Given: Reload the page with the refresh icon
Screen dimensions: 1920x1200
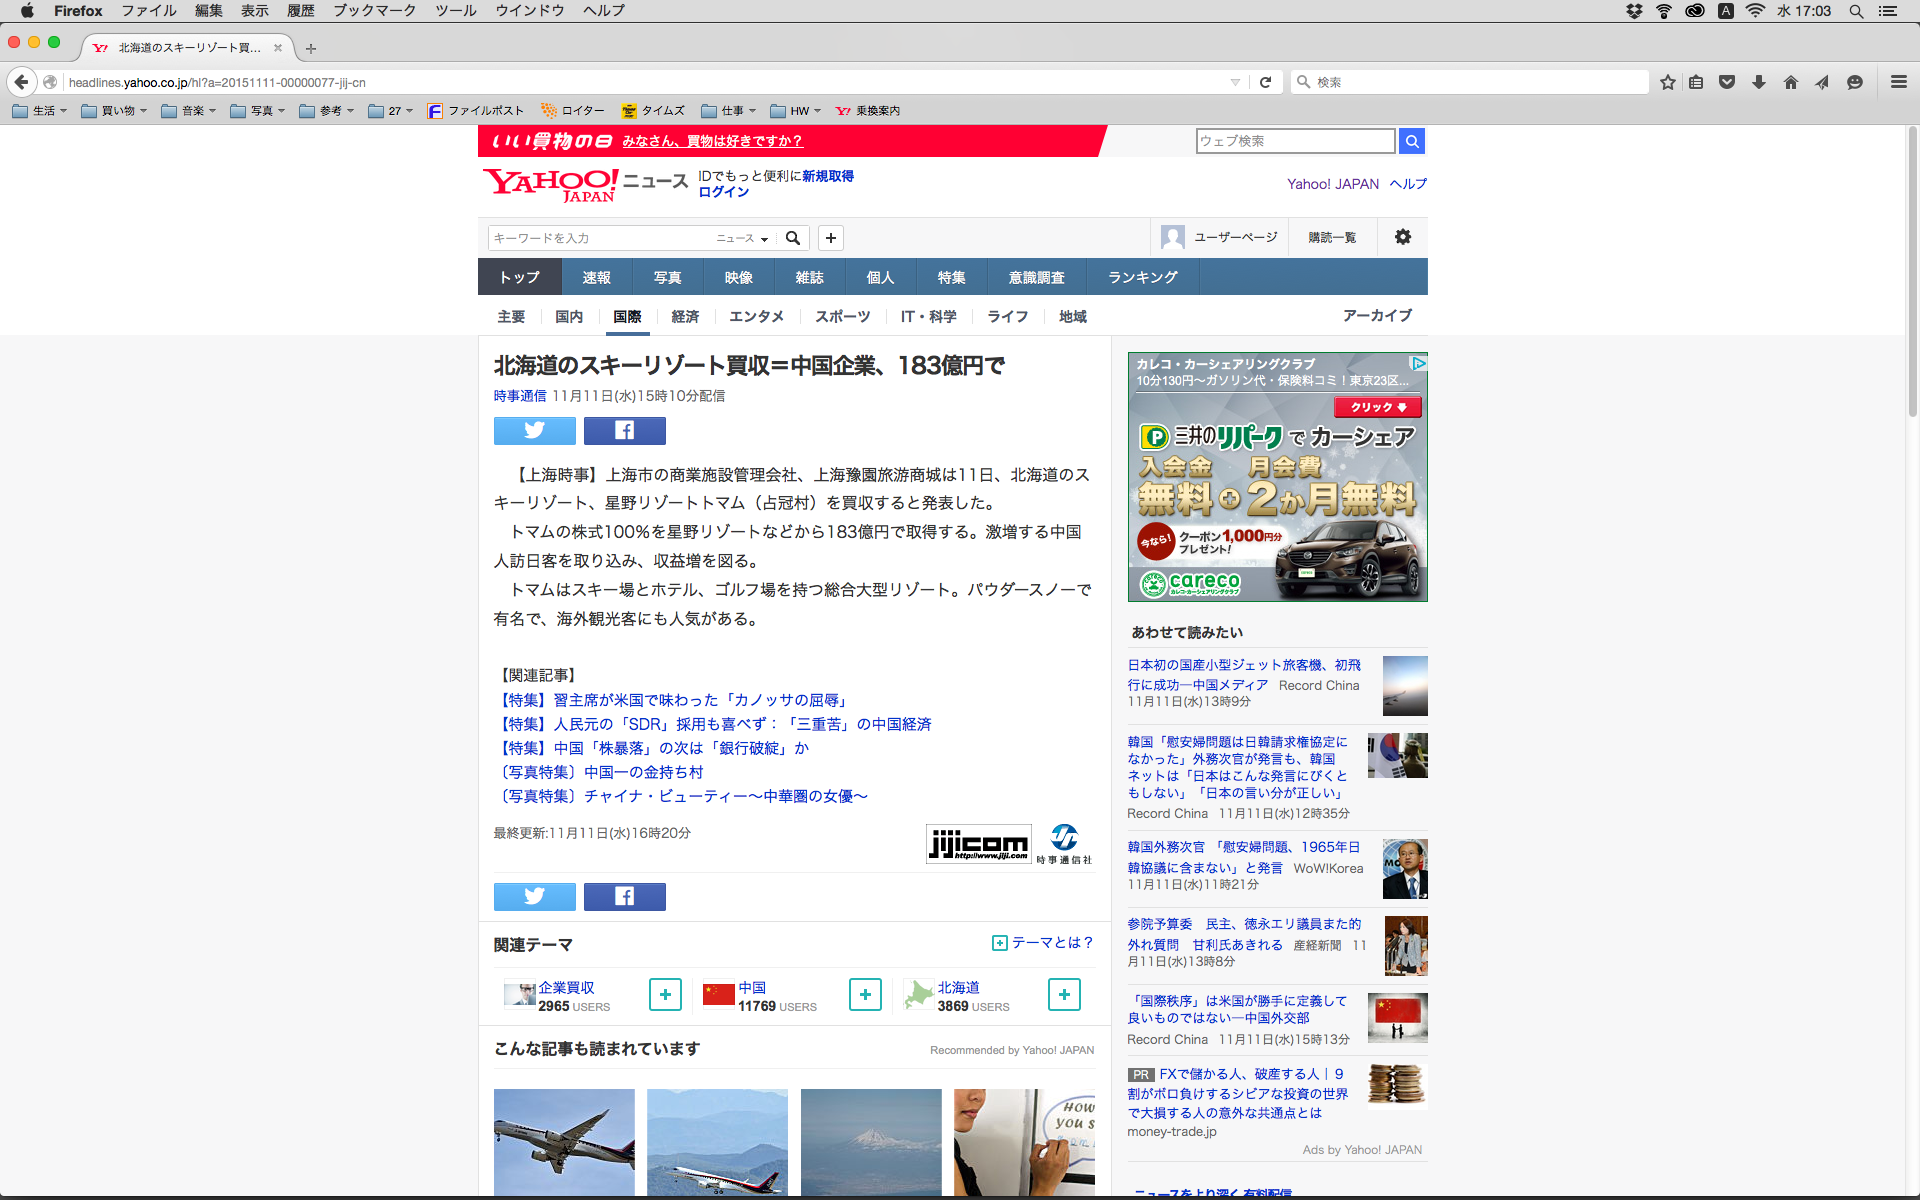Looking at the screenshot, I should (x=1265, y=82).
